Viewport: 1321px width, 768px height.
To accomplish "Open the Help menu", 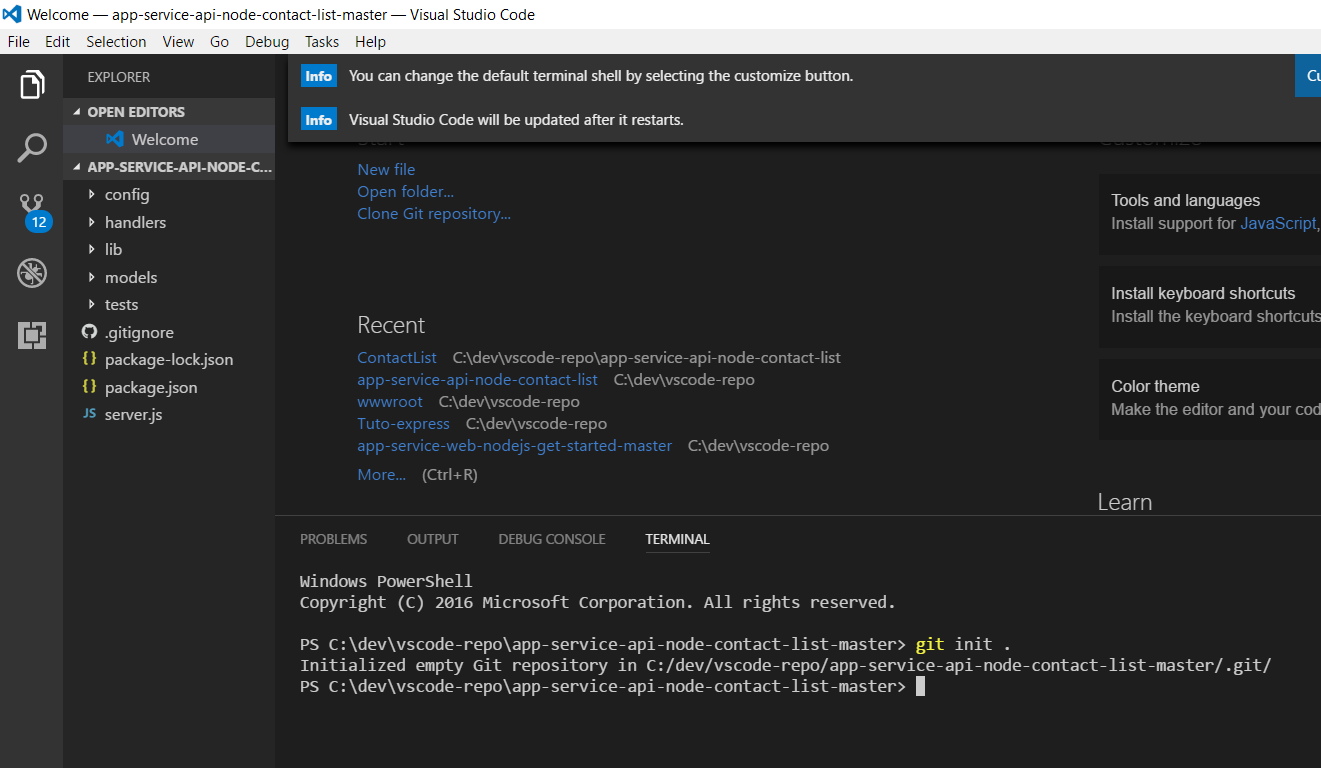I will coord(370,41).
